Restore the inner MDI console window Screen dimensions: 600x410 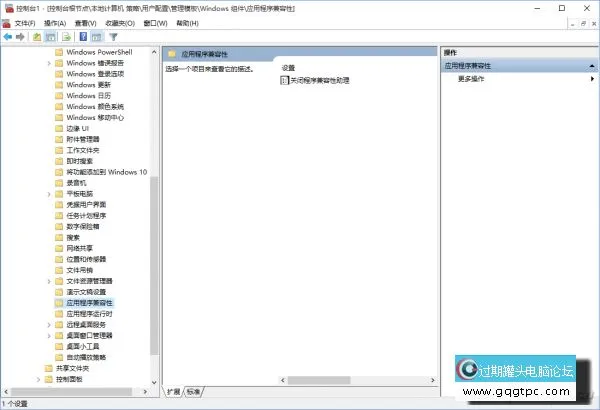click(583, 24)
